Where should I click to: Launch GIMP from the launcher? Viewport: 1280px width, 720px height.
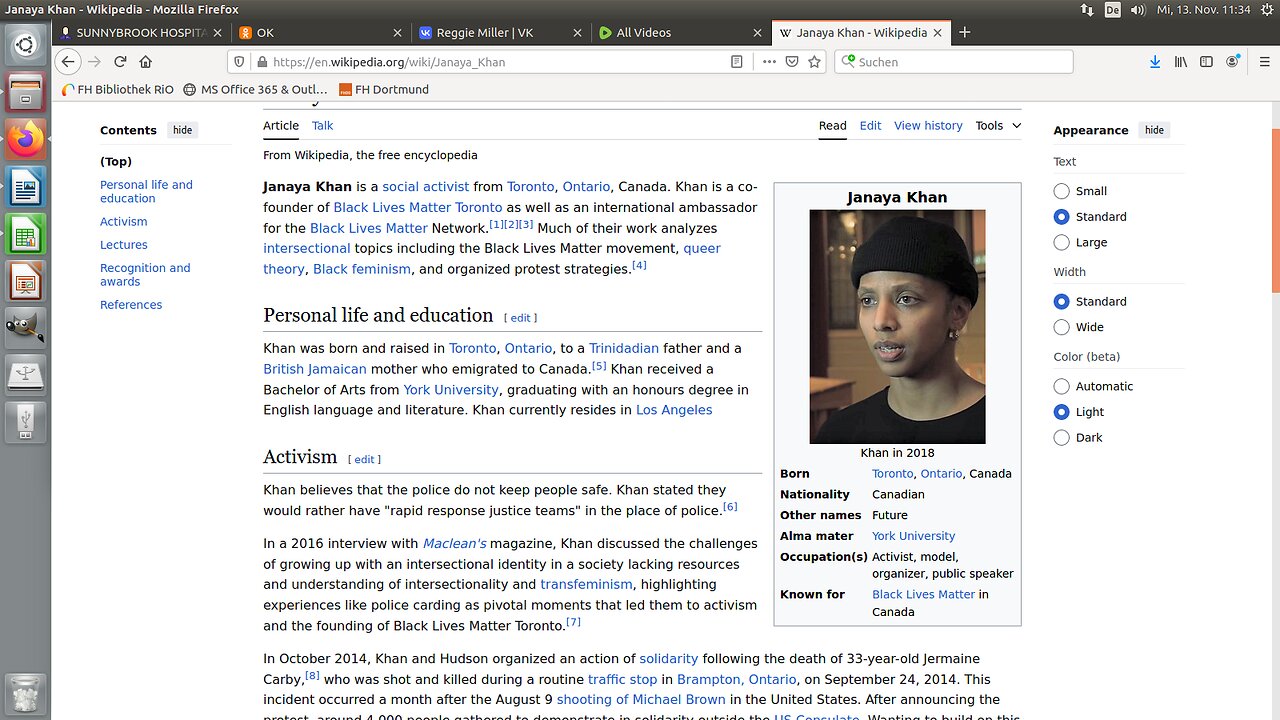point(25,329)
